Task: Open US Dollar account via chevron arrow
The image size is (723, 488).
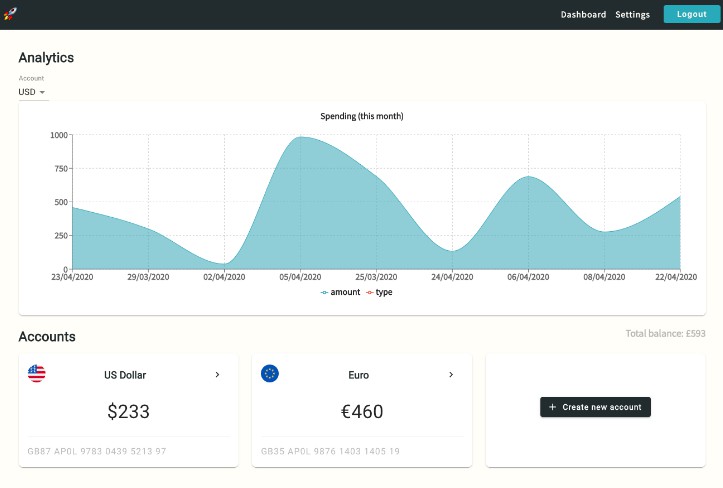Action: click(x=218, y=375)
